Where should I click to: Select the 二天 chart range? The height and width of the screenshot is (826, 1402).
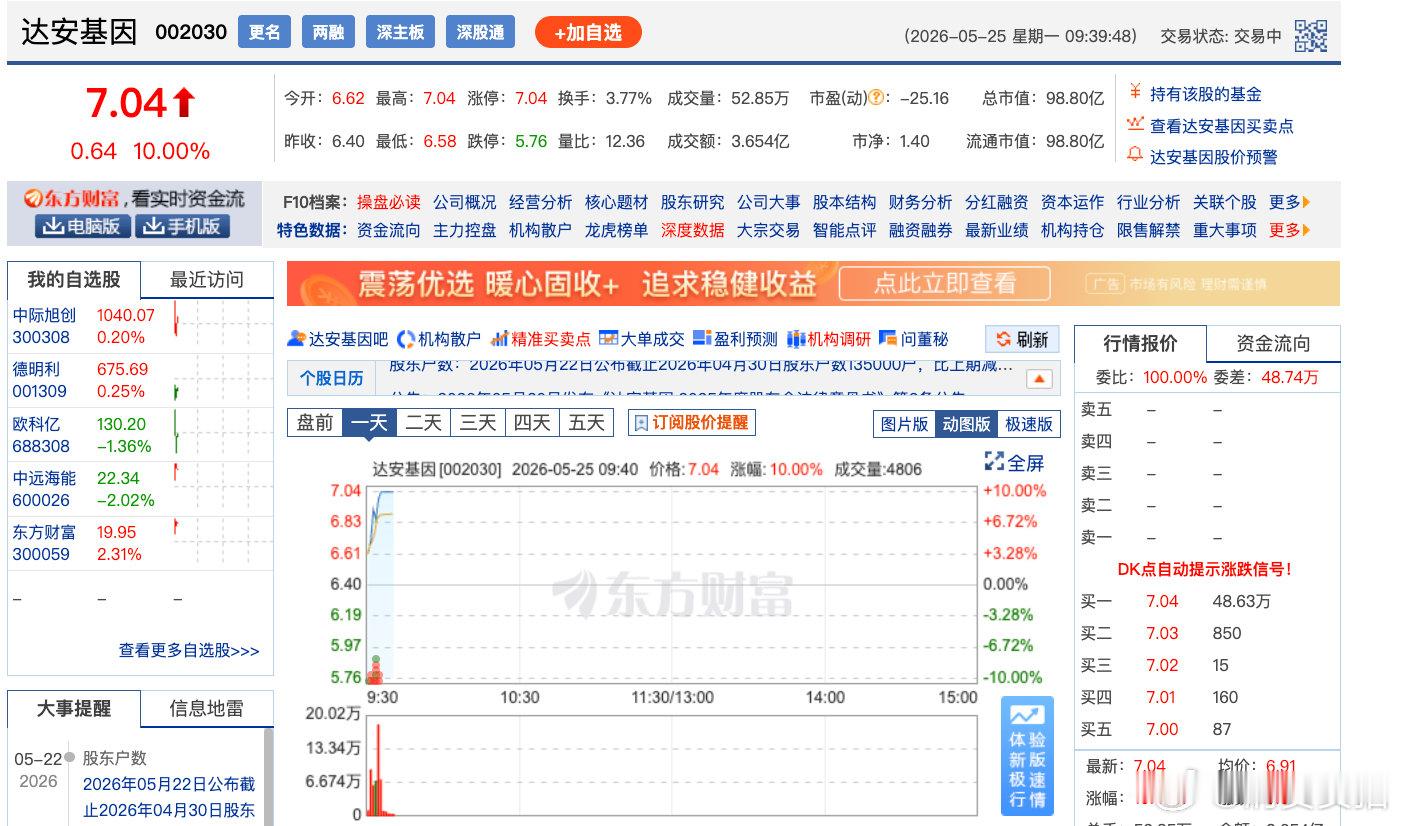pos(423,423)
